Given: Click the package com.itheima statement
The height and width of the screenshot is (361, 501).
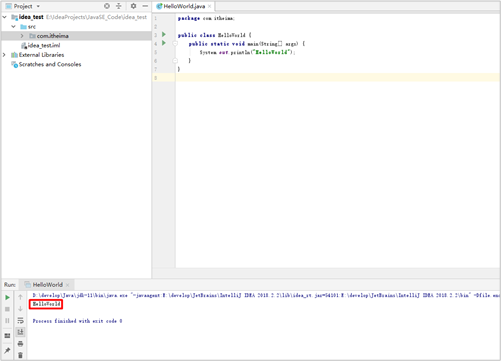Looking at the screenshot, I should tap(206, 18).
